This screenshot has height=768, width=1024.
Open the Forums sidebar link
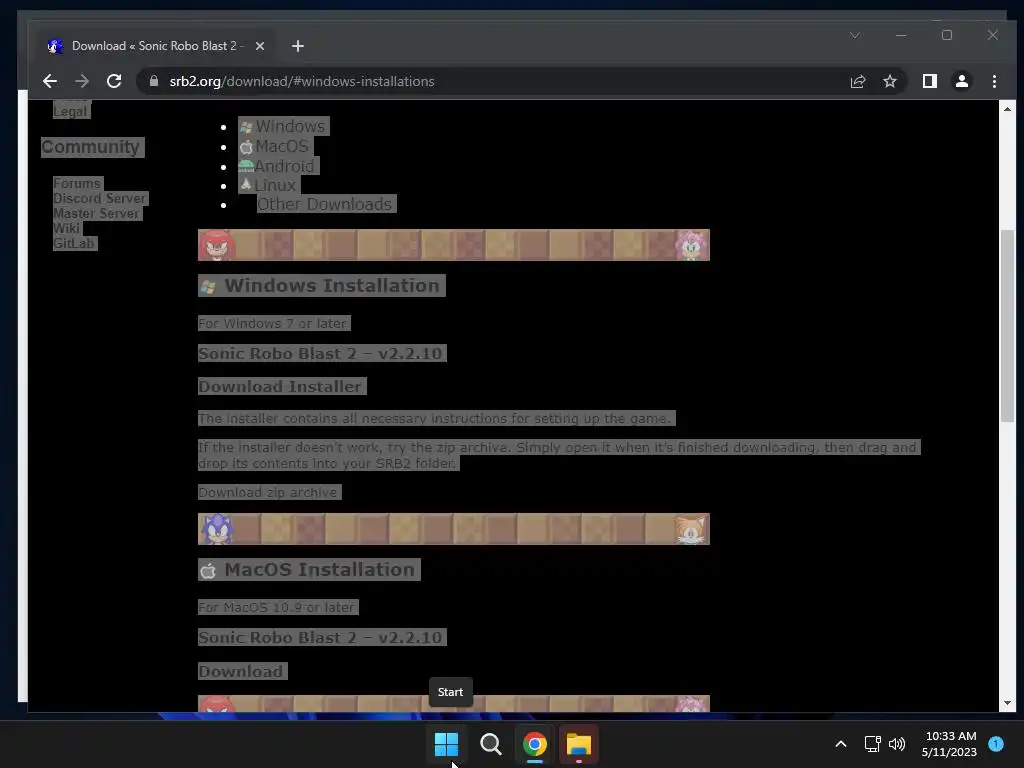coord(77,184)
